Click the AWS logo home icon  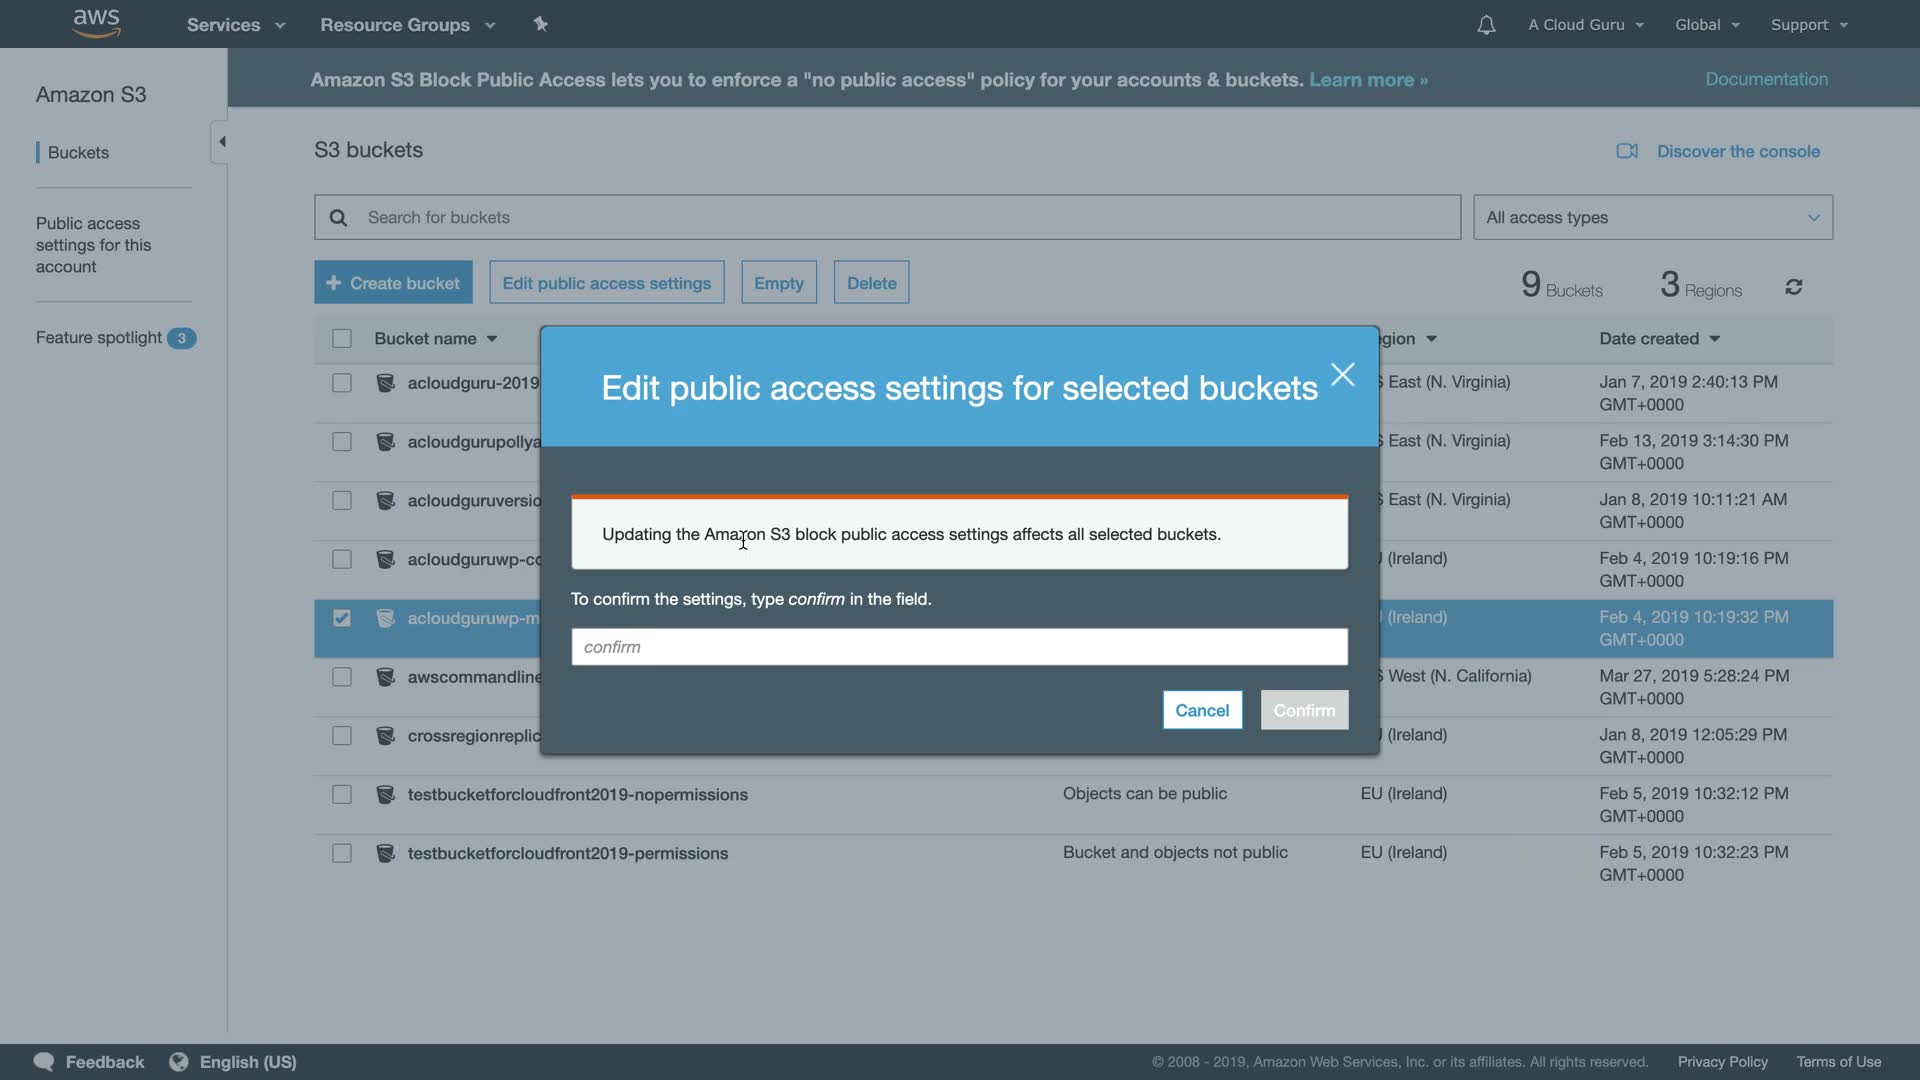96,23
